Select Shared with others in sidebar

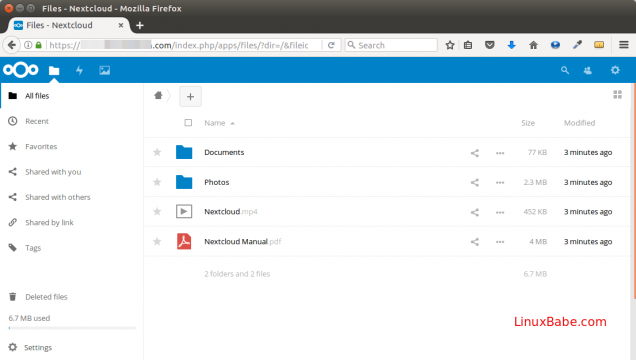(x=72, y=197)
